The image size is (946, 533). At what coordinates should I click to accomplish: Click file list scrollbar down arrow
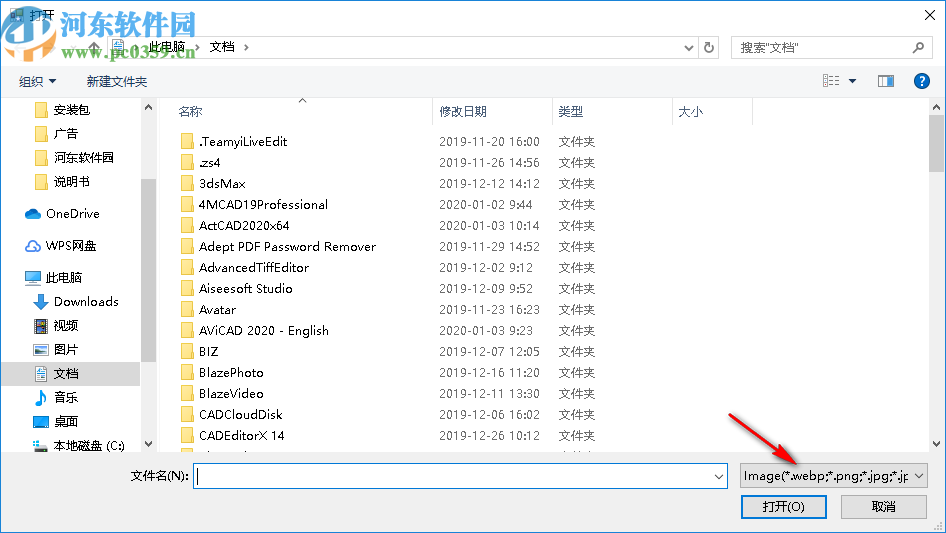[x=936, y=444]
